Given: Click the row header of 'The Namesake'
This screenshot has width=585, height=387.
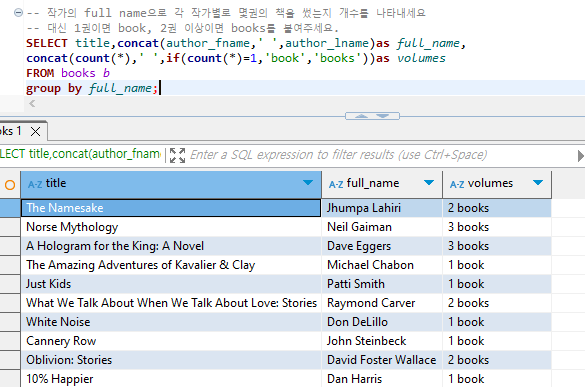Looking at the screenshot, I should (x=10, y=208).
